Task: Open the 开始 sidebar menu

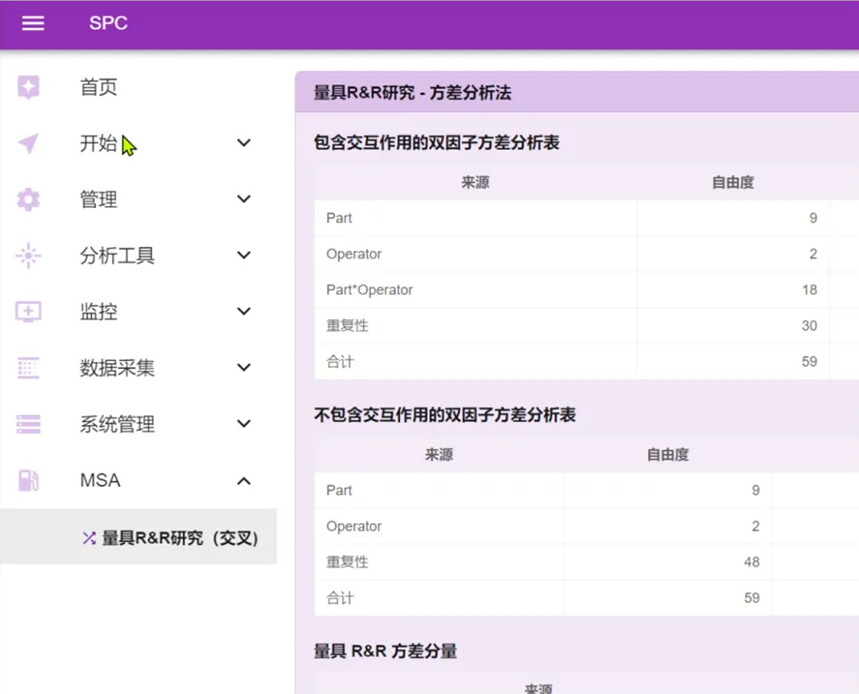Action: [99, 144]
